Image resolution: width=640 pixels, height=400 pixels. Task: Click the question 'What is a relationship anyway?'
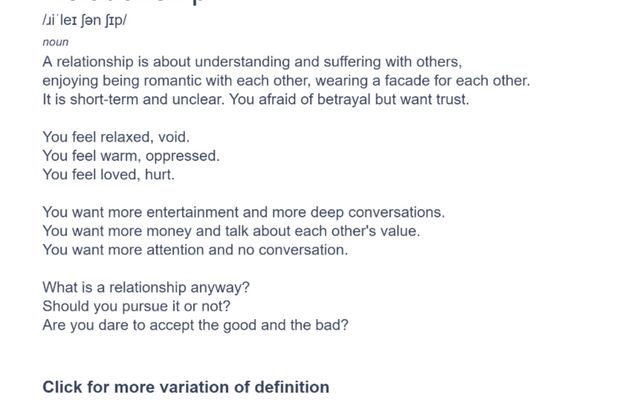146,287
